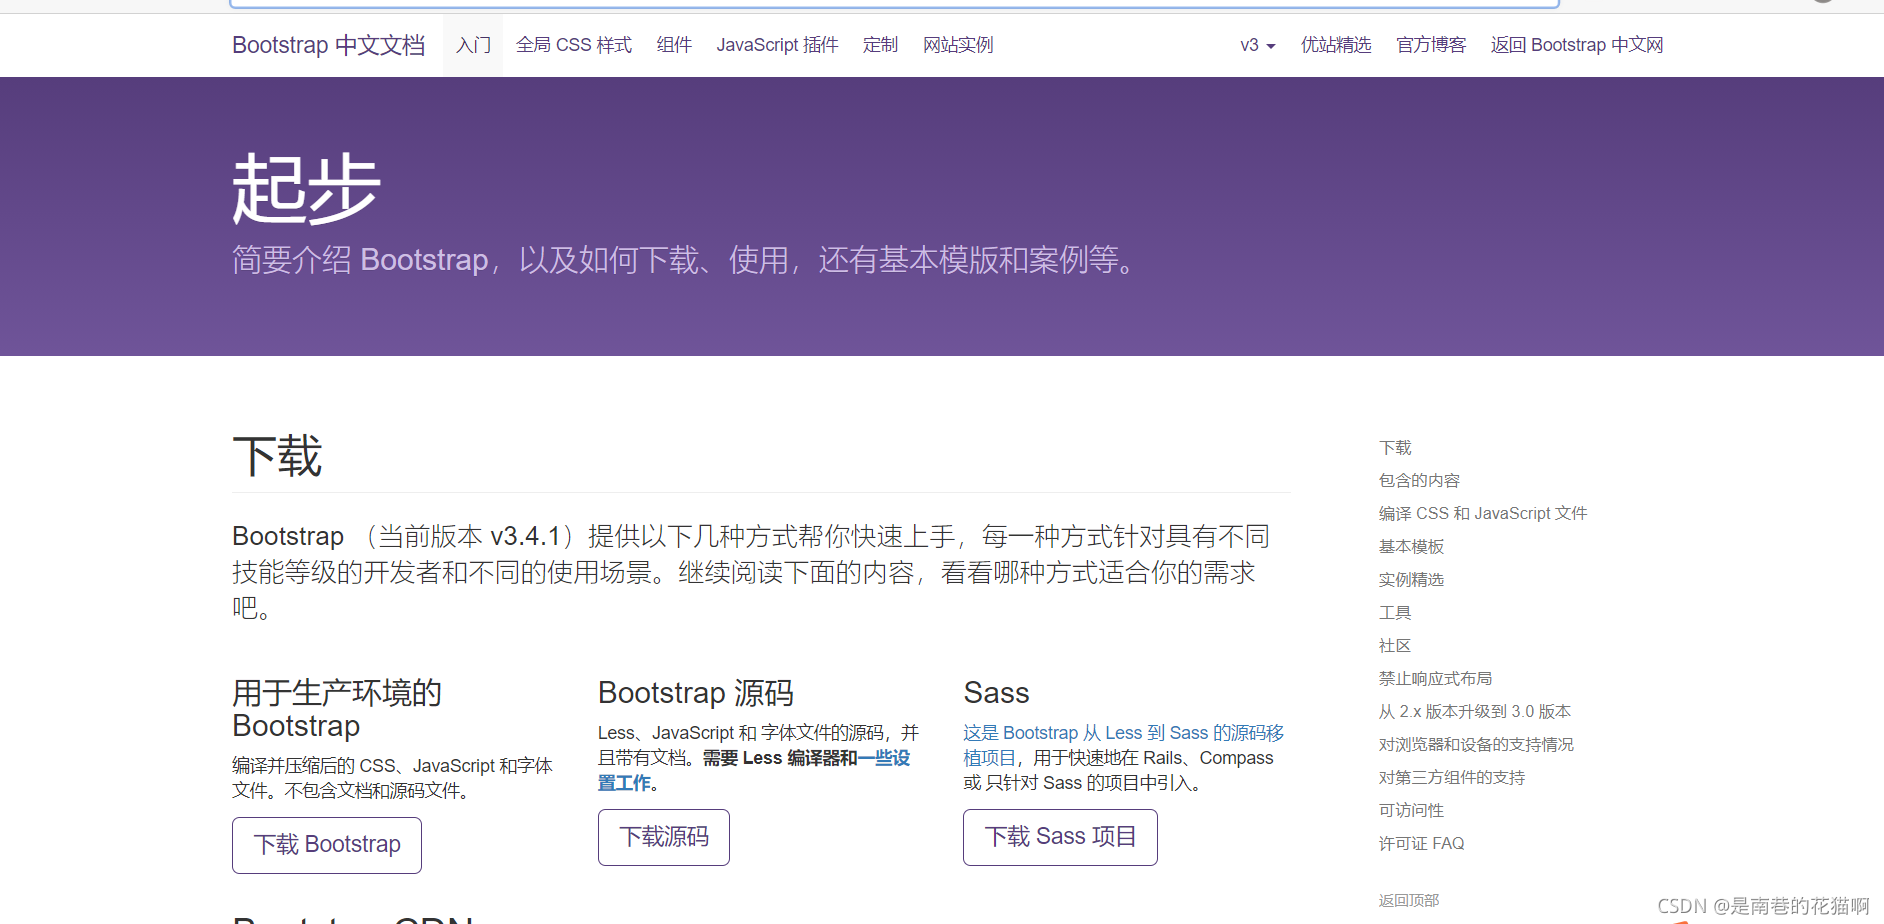This screenshot has width=1884, height=924.
Task: Jump to 基本模板 in the sidebar
Action: [1411, 547]
